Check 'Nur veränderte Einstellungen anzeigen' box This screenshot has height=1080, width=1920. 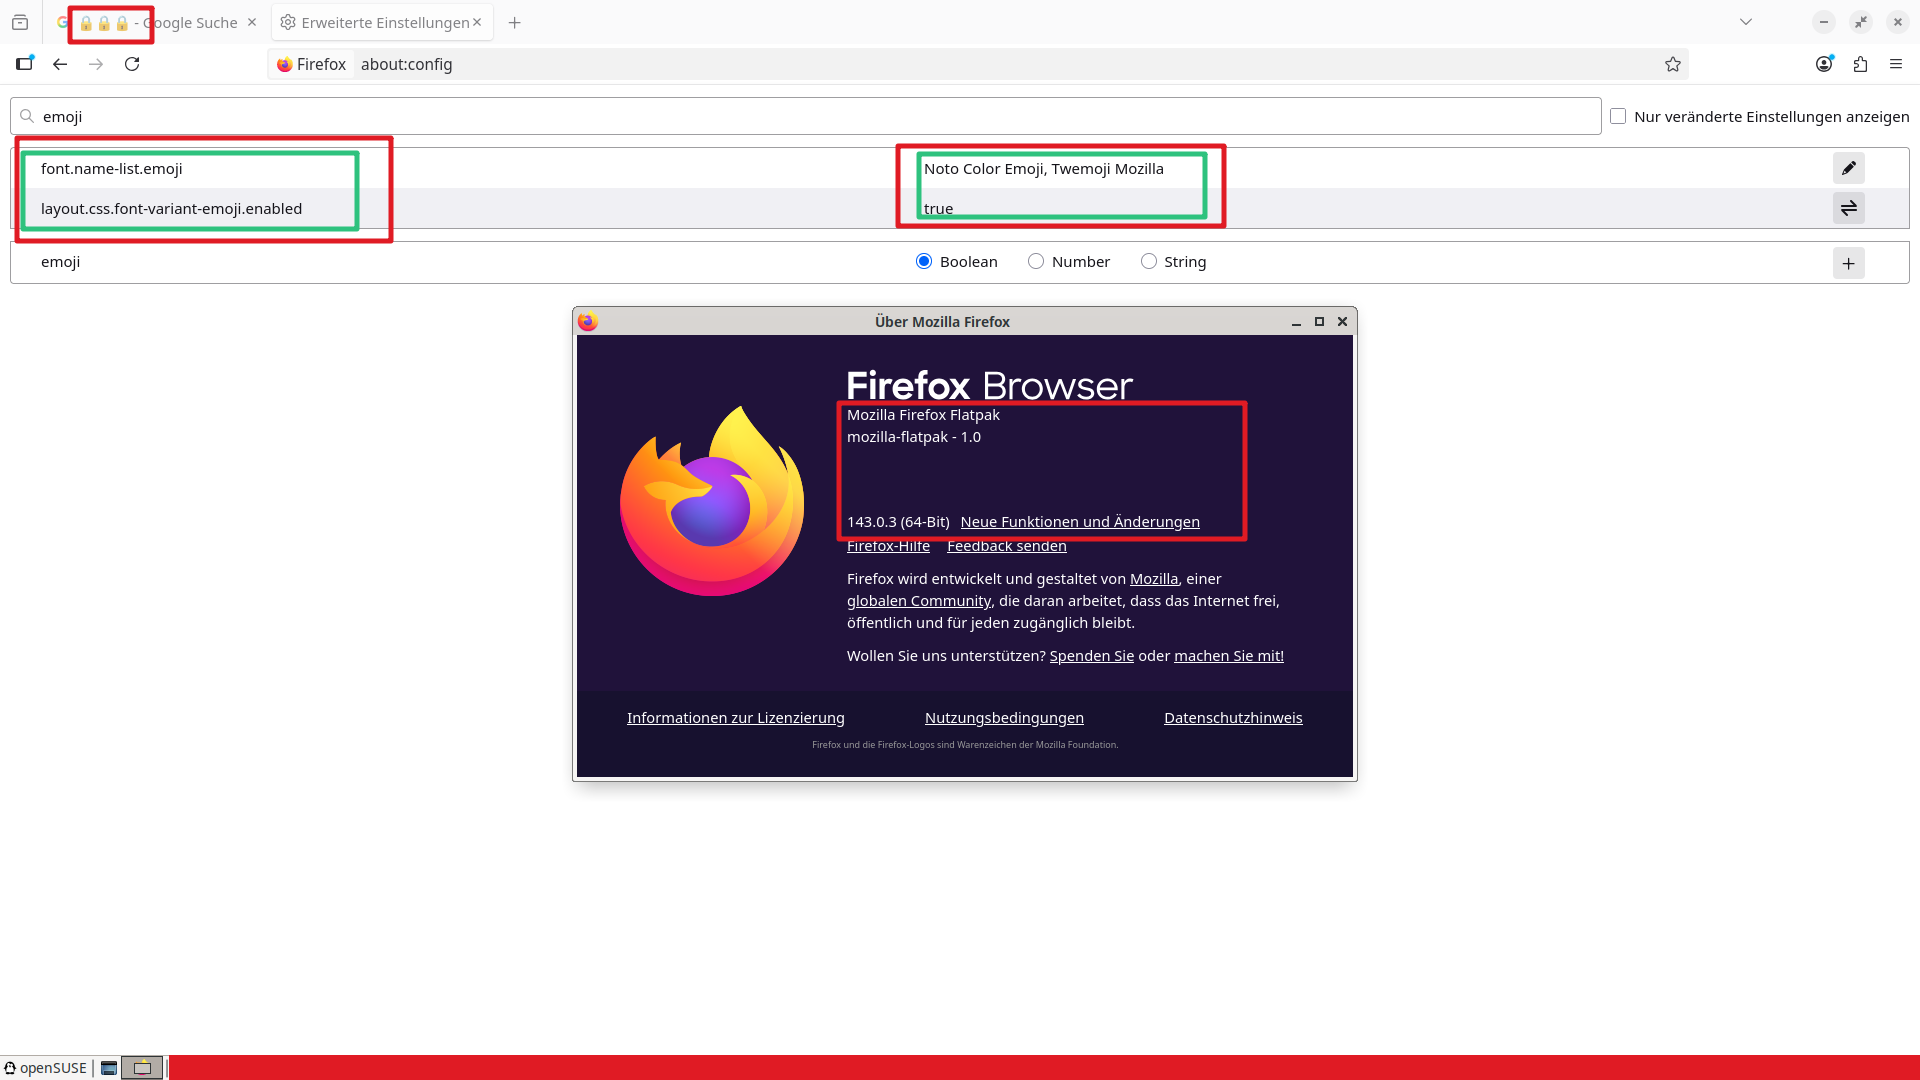(x=1618, y=116)
